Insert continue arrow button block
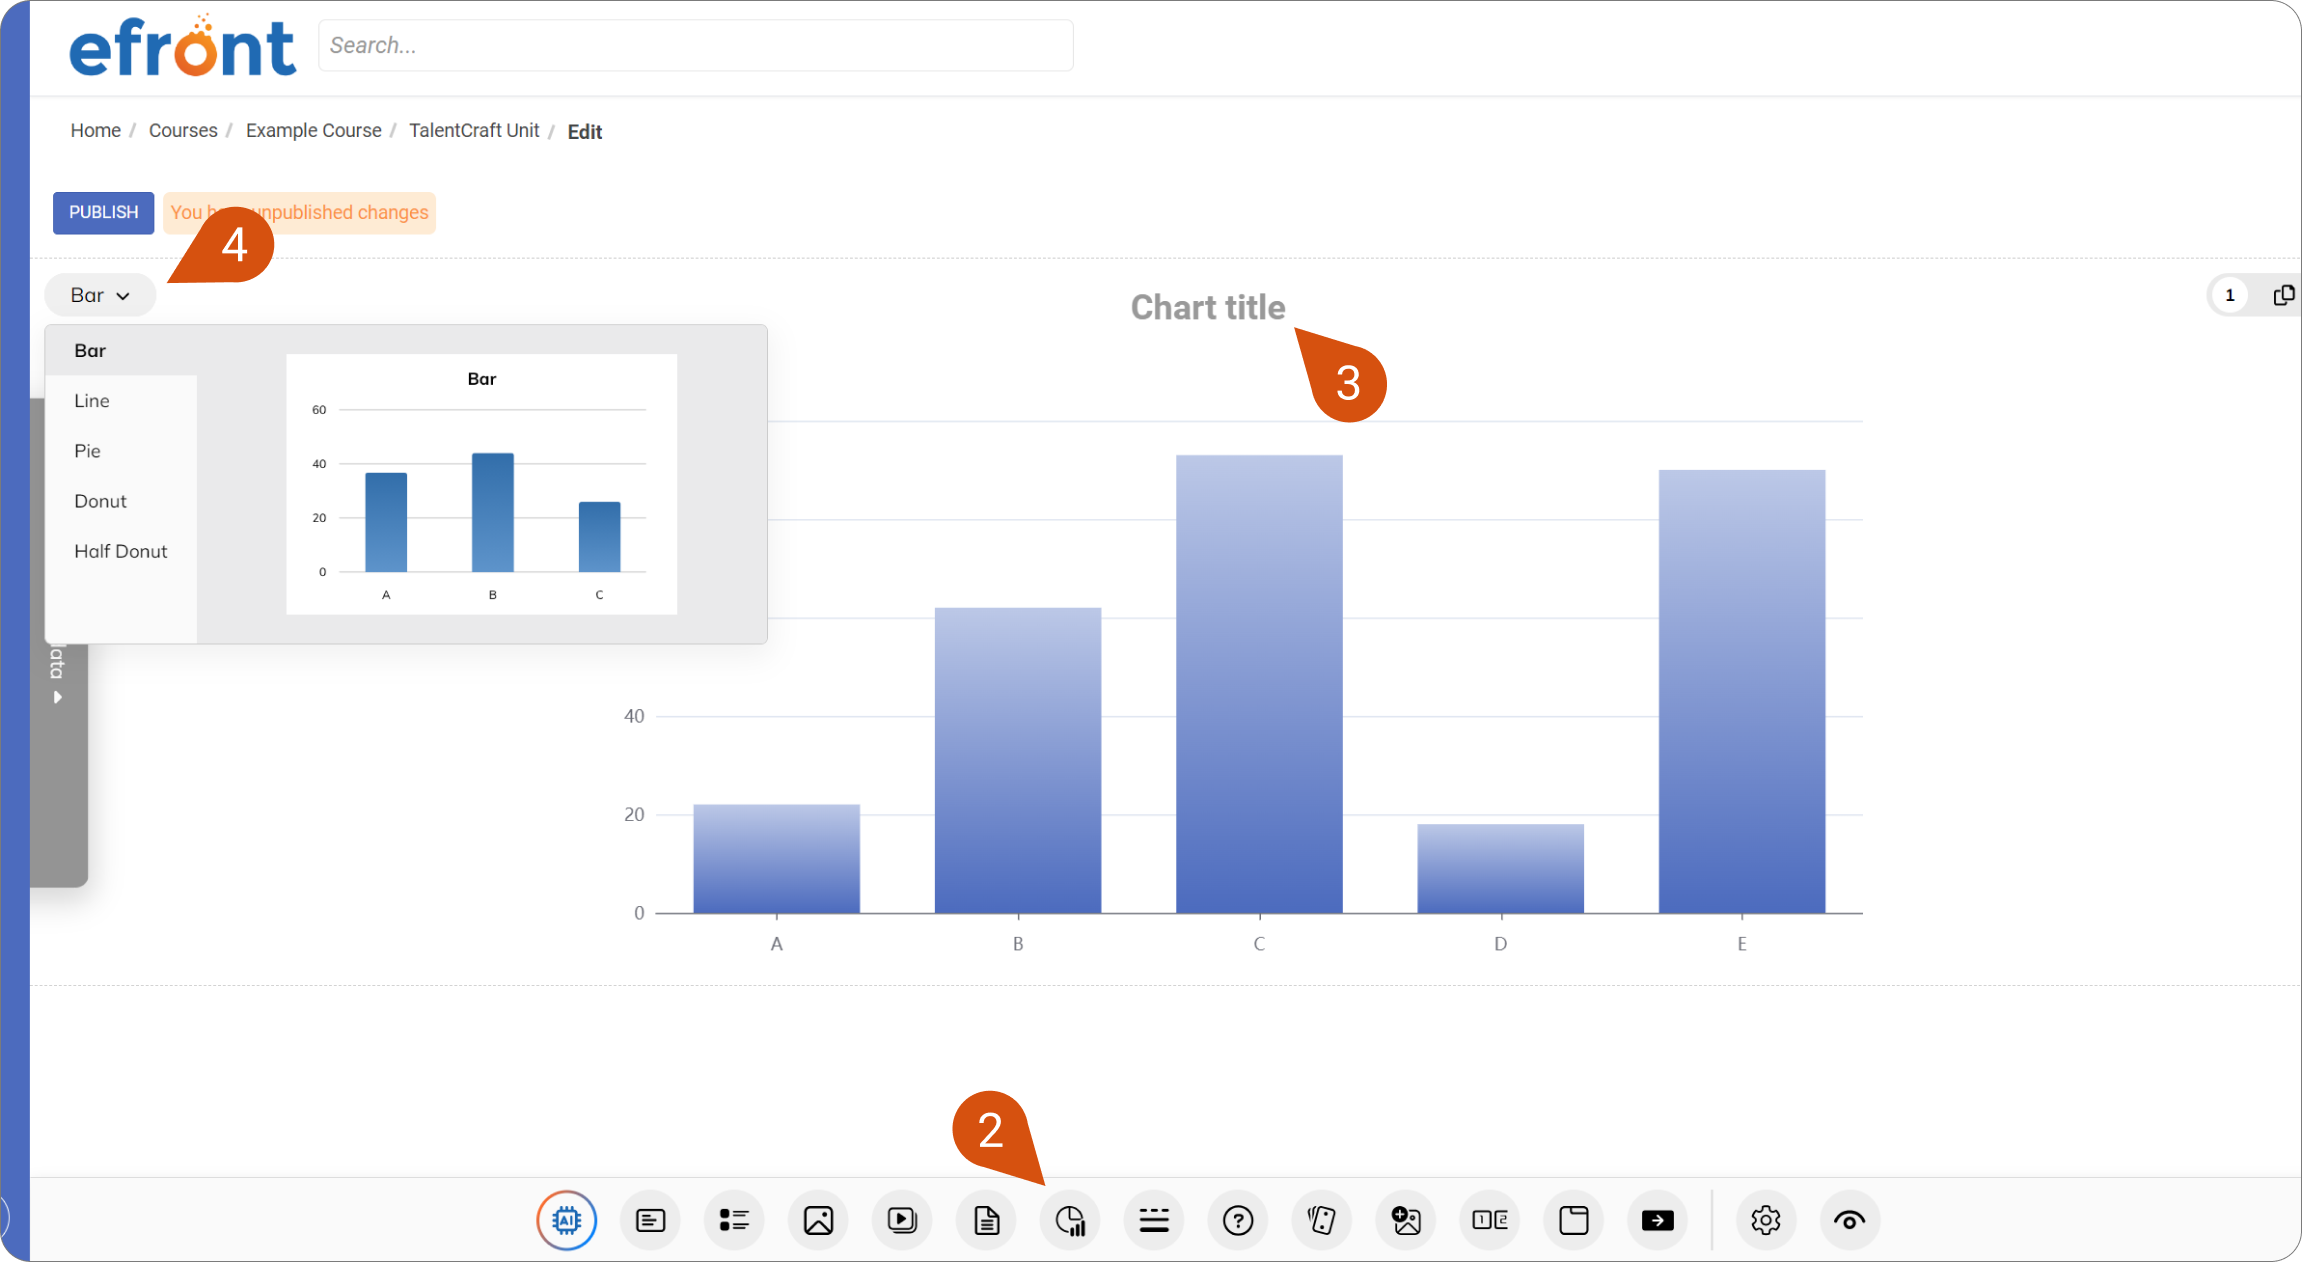The width and height of the screenshot is (2302, 1262). tap(1658, 1220)
